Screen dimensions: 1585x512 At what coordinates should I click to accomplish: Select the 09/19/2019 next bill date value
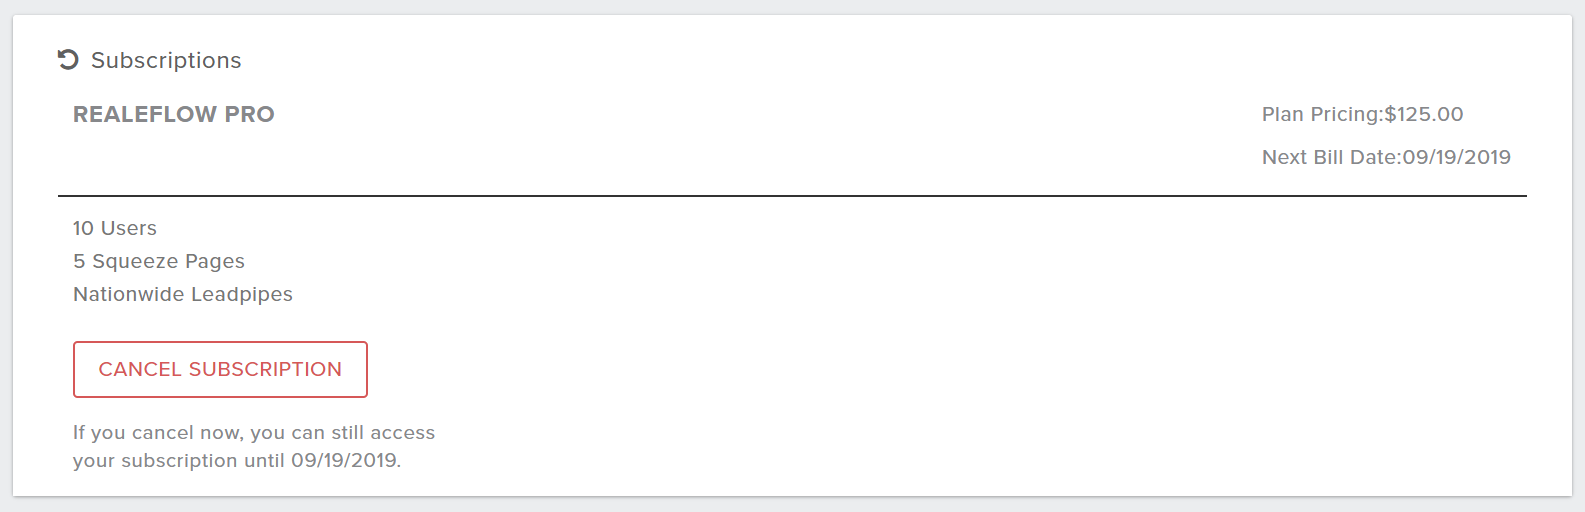tap(1457, 157)
